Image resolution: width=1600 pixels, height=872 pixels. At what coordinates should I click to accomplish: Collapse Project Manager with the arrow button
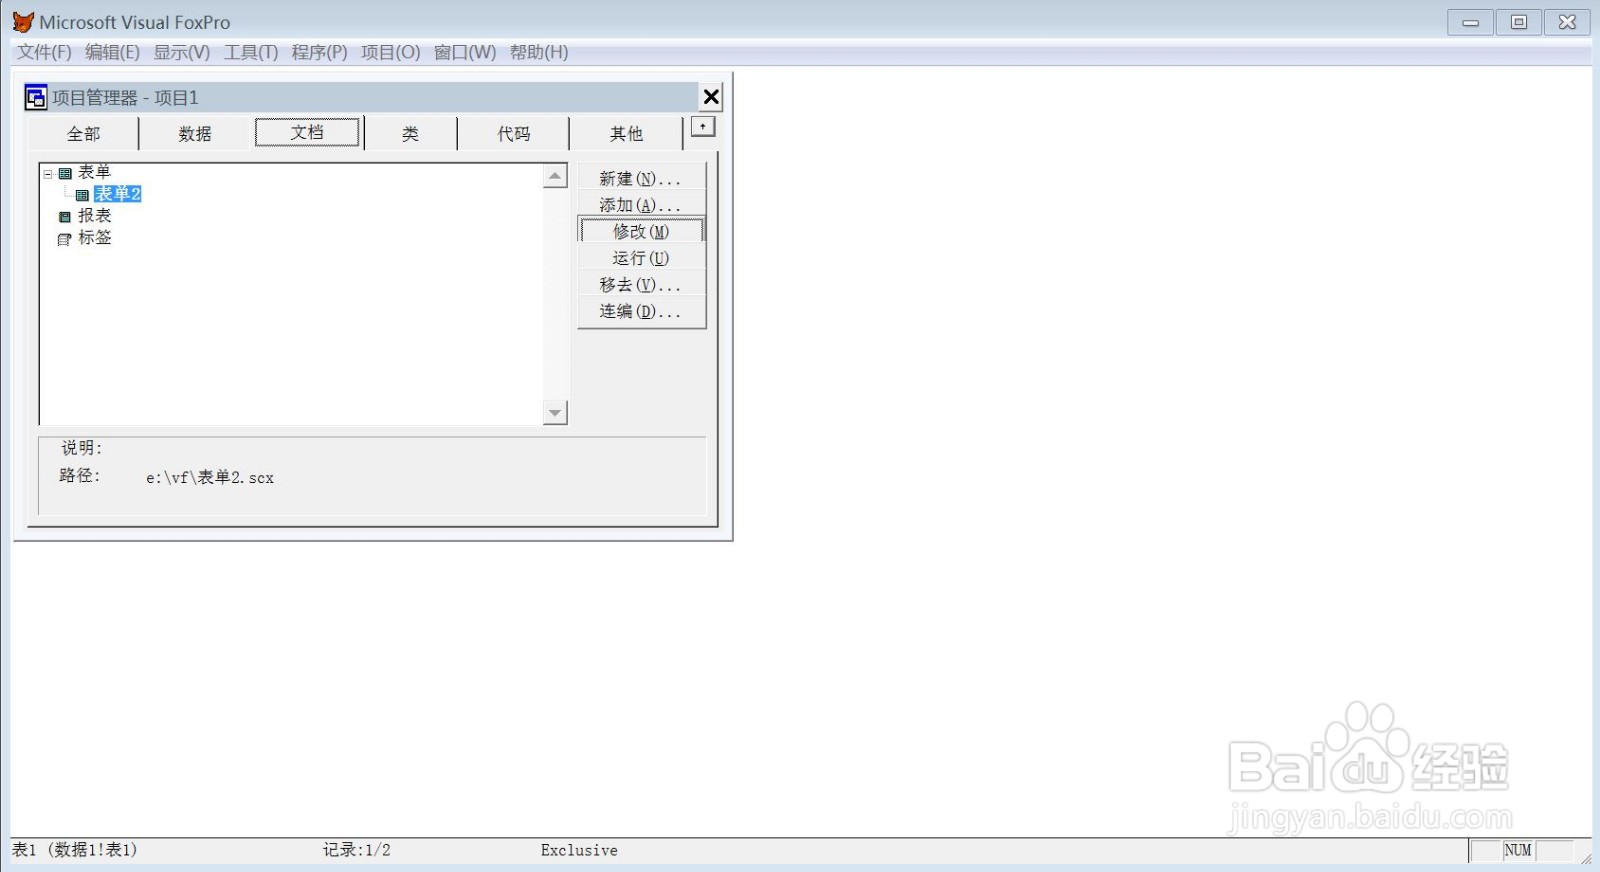[x=703, y=127]
